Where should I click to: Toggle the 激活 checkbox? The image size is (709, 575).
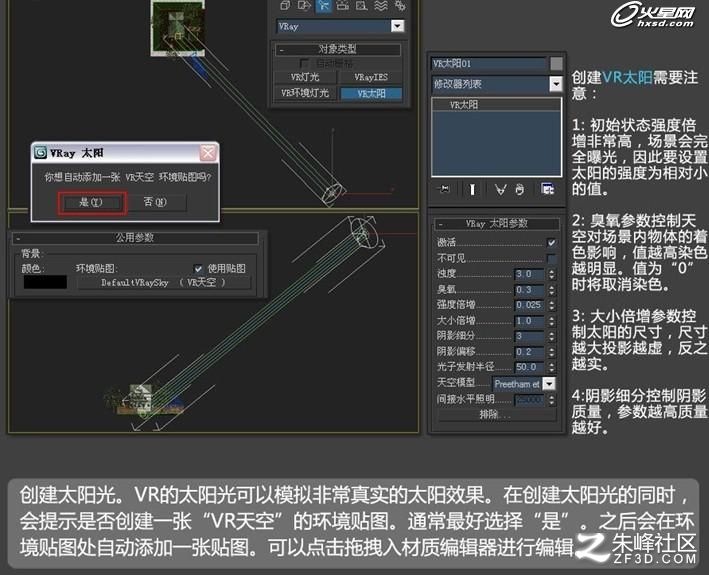(x=552, y=242)
